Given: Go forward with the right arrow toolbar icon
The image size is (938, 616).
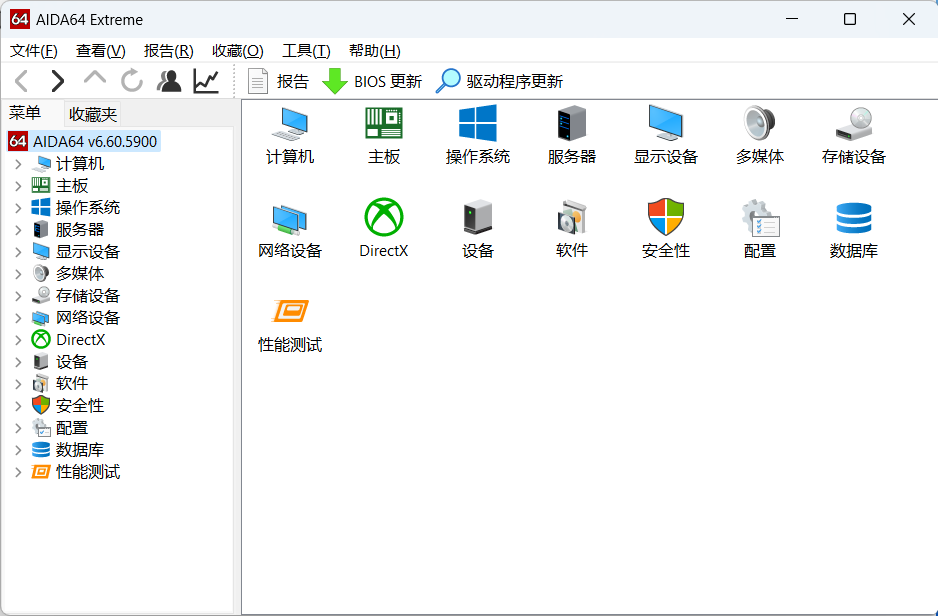Looking at the screenshot, I should 57,81.
